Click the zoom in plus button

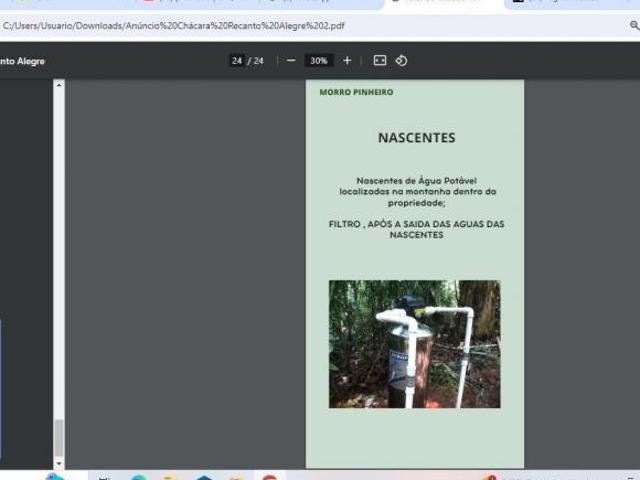point(347,61)
